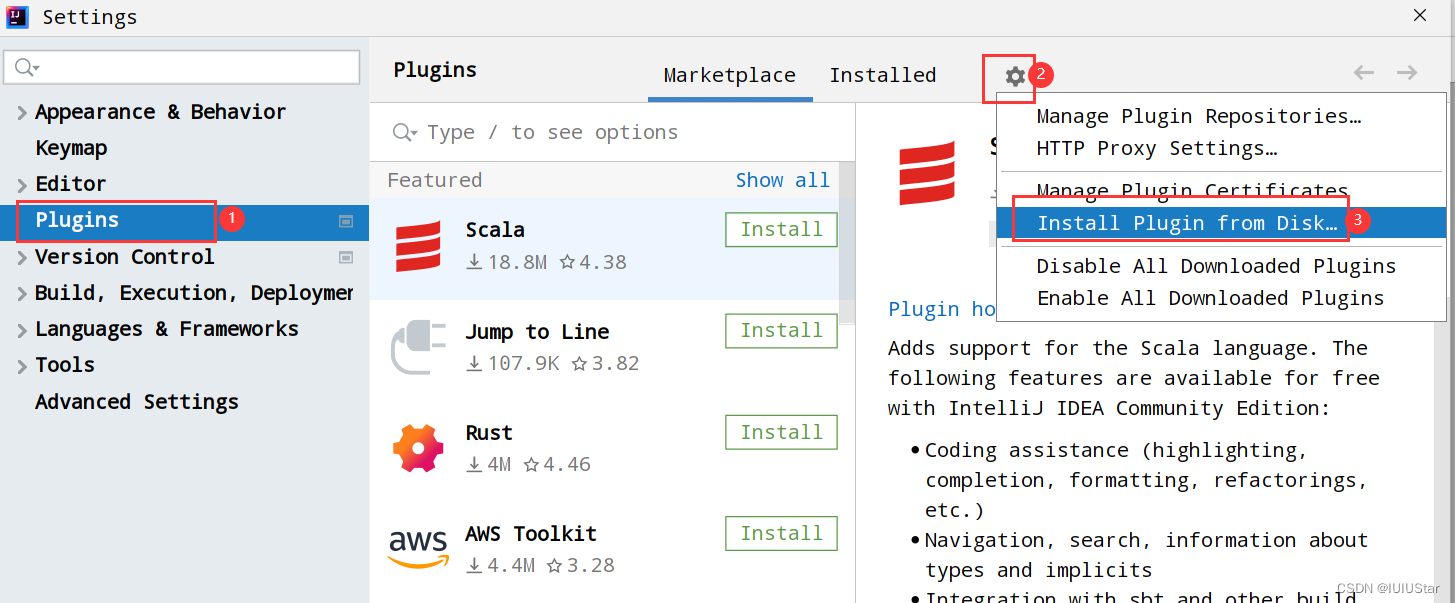Choose Install Plugin from Disk menu item

coord(1221,223)
